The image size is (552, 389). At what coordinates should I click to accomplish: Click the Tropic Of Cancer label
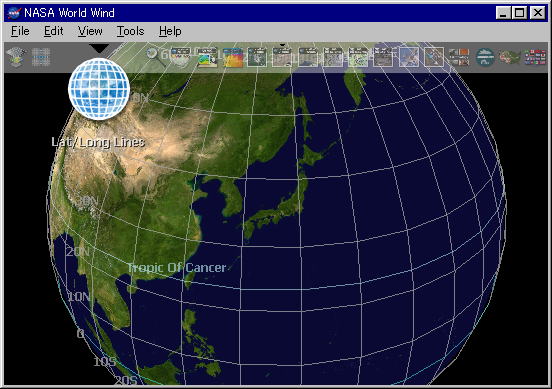point(176,268)
